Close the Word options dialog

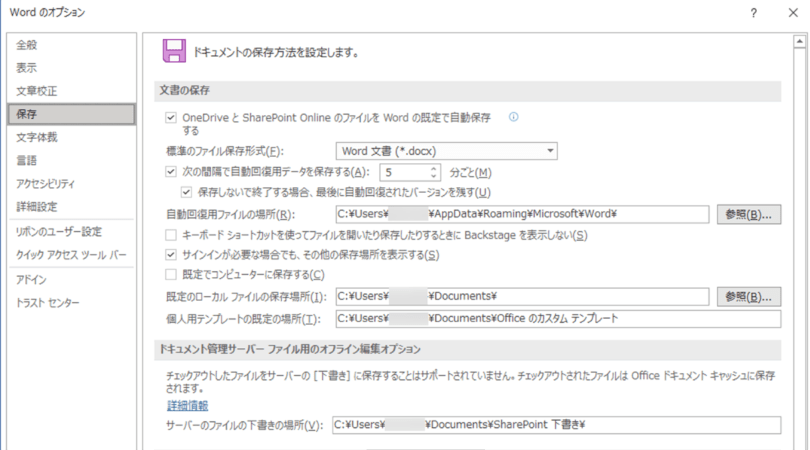[793, 13]
